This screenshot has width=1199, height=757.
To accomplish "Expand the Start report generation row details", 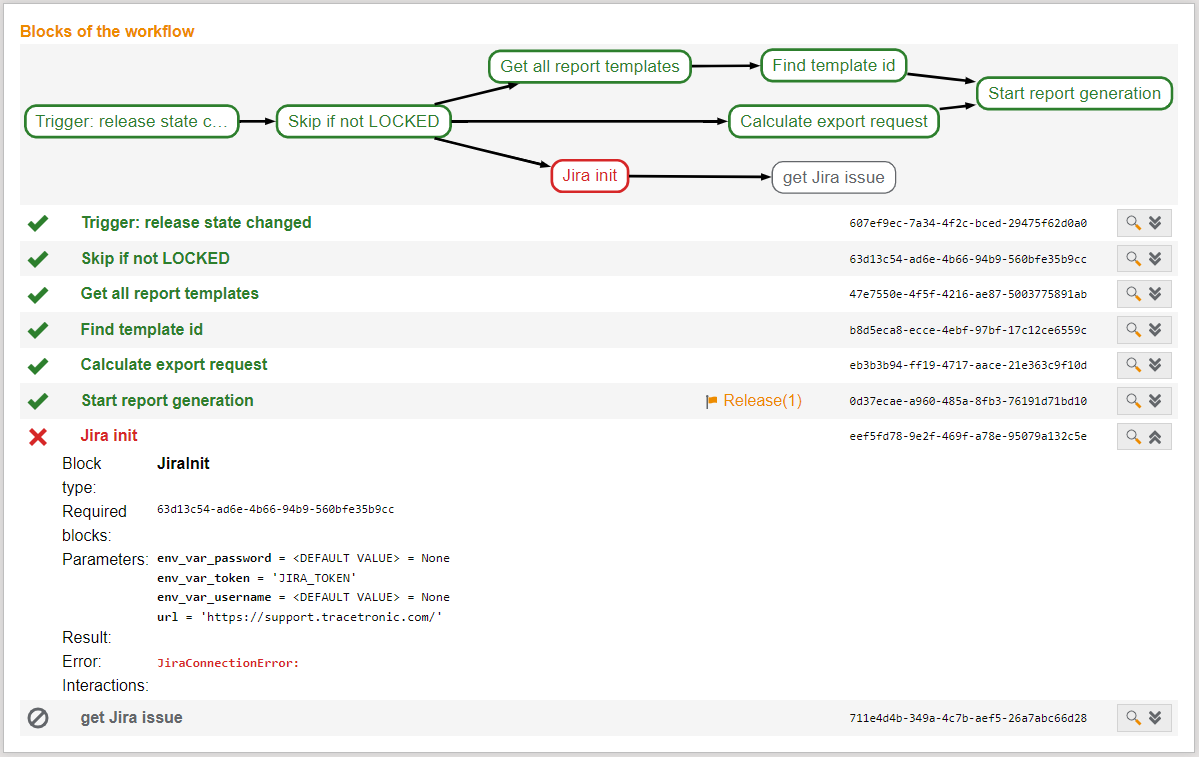I will tap(1156, 400).
